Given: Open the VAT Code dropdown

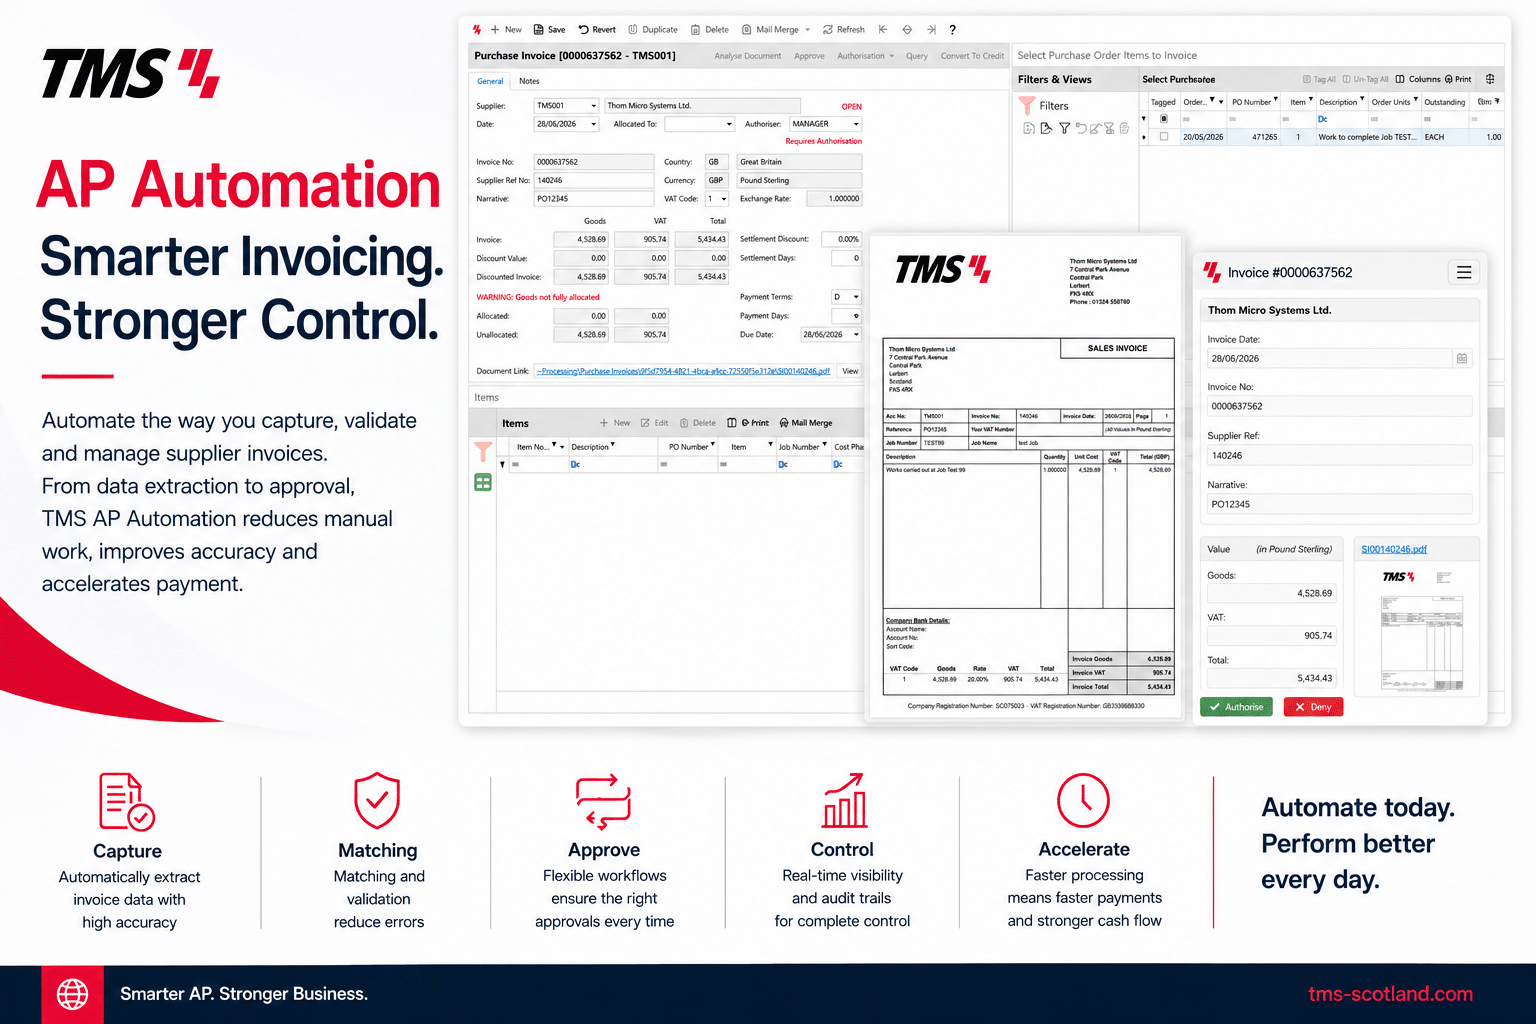Looking at the screenshot, I should pyautogui.click(x=724, y=199).
